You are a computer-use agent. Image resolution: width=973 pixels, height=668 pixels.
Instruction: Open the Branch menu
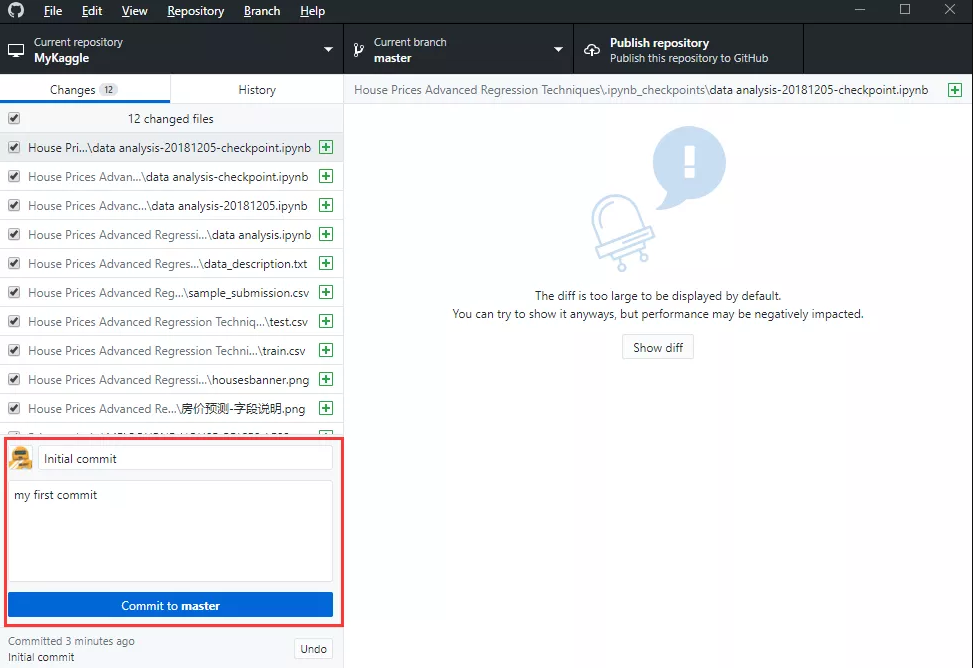click(262, 11)
